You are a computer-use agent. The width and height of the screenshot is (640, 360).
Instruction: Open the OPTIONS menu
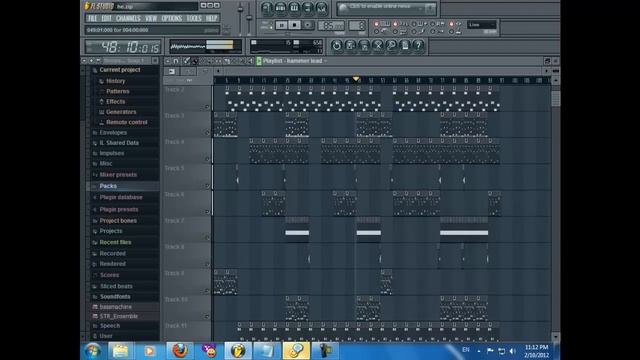pyautogui.click(x=172, y=18)
